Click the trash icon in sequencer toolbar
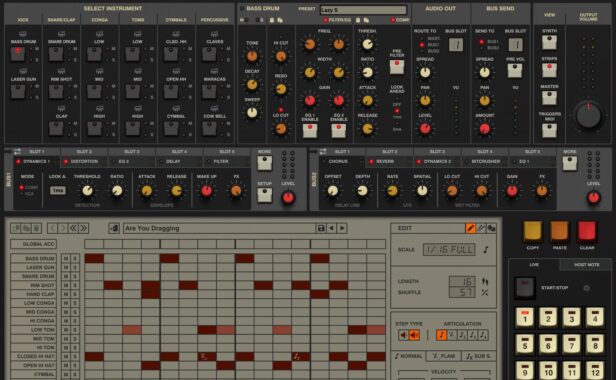The width and height of the screenshot is (616, 380). [x=36, y=228]
